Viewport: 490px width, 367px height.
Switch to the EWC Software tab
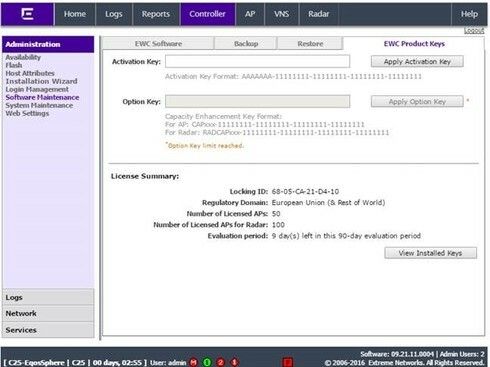pos(158,44)
